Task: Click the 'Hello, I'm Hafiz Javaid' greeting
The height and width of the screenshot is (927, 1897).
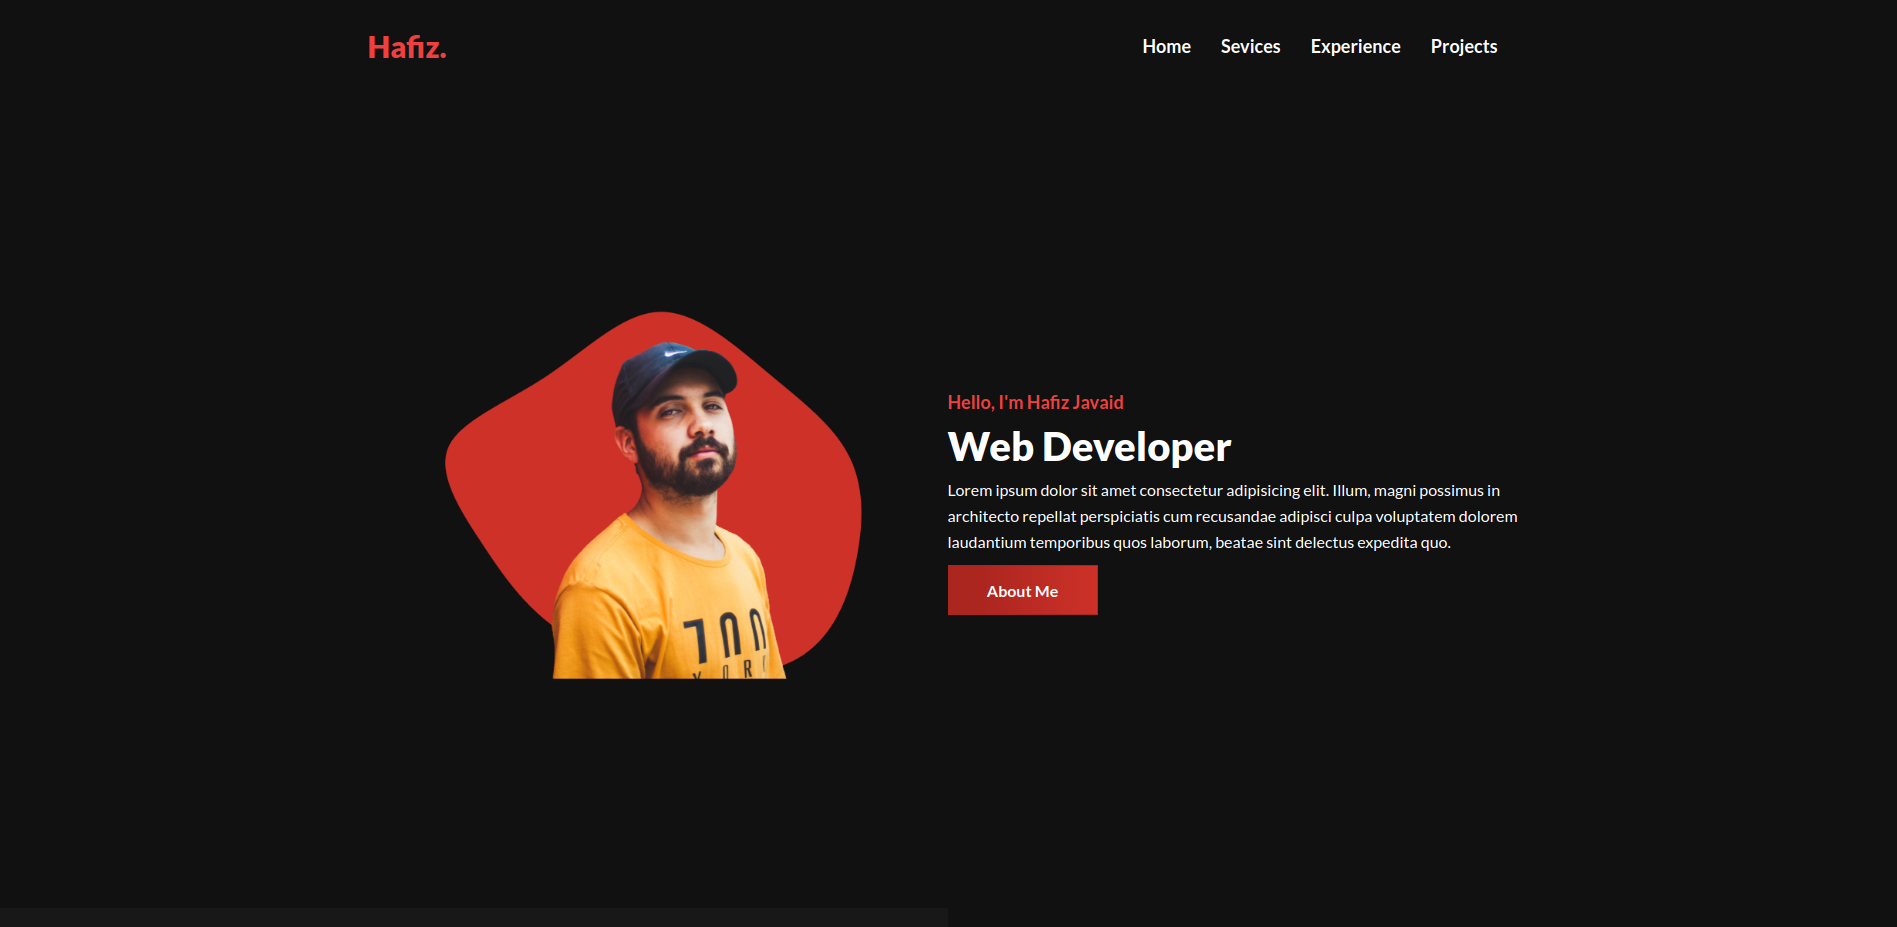Action: [1035, 402]
